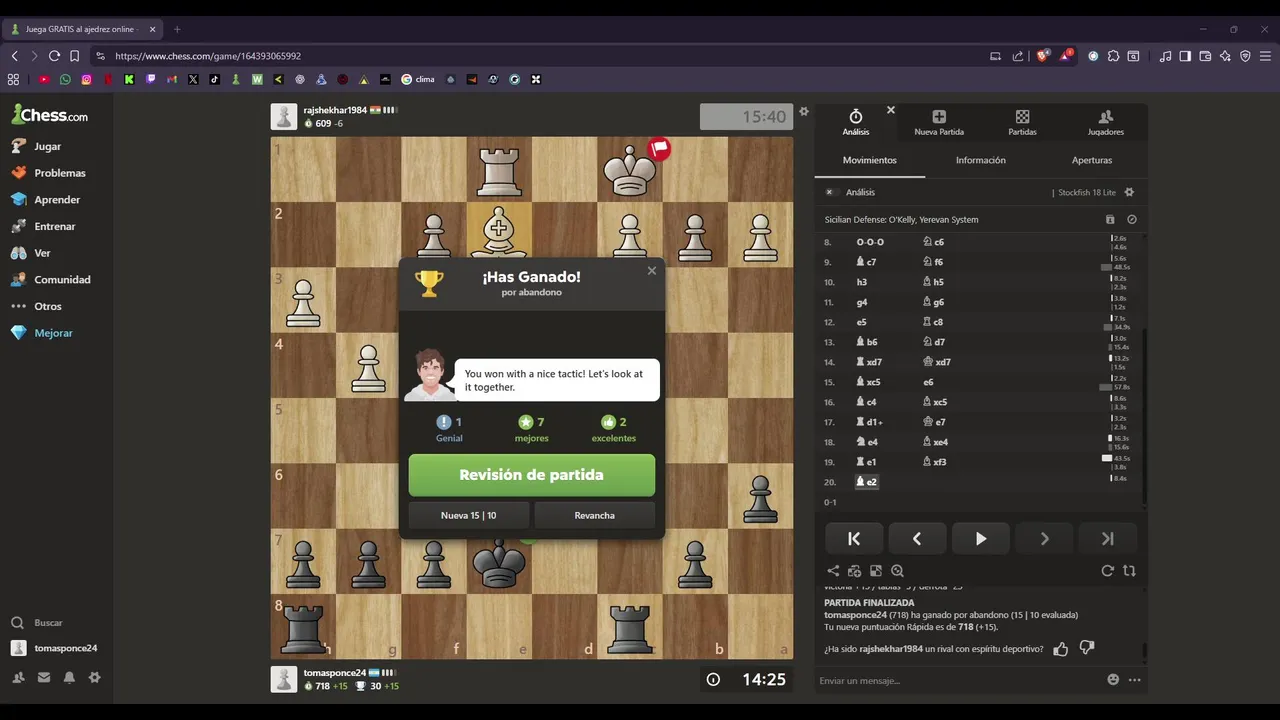Give thumbs down for rajshekhar1984 sportsmanship

1087,649
